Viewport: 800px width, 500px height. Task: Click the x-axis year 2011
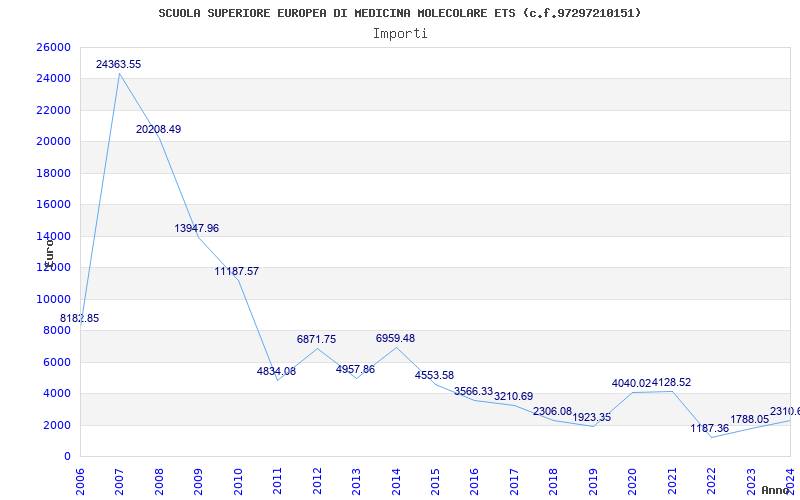[x=278, y=480]
